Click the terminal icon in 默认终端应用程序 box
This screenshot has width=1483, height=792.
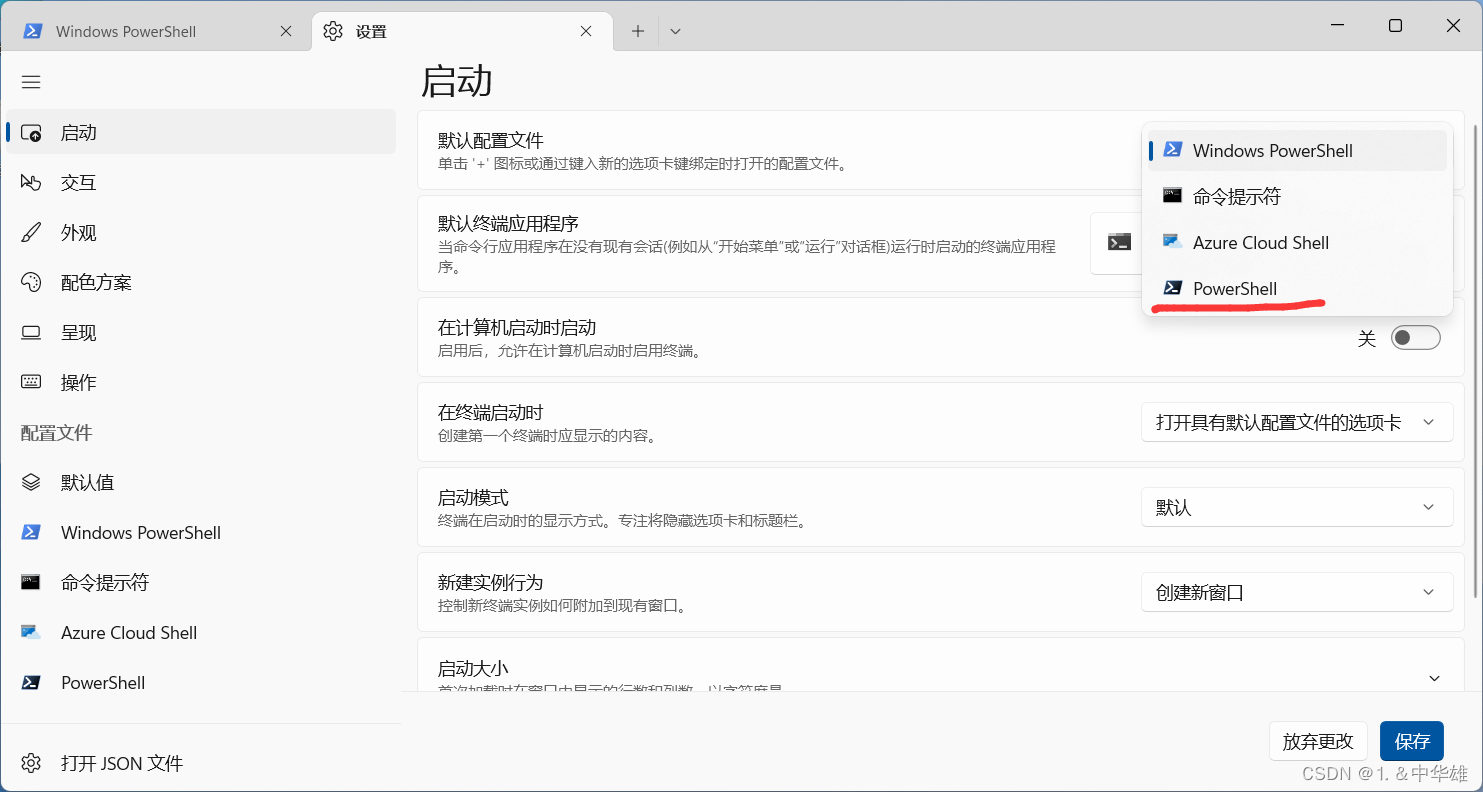pos(1119,242)
